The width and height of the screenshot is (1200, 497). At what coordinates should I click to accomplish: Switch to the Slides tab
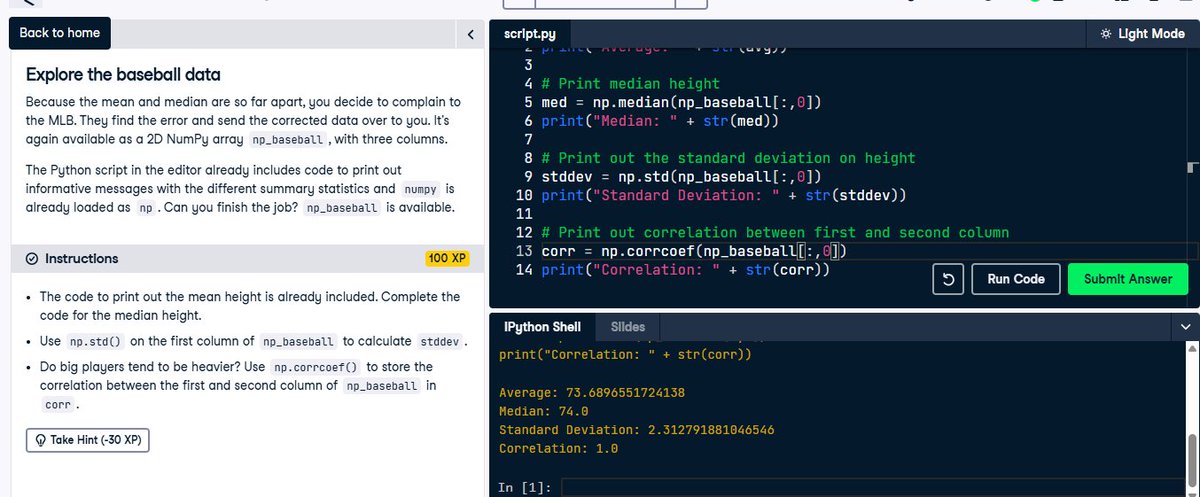click(x=627, y=326)
